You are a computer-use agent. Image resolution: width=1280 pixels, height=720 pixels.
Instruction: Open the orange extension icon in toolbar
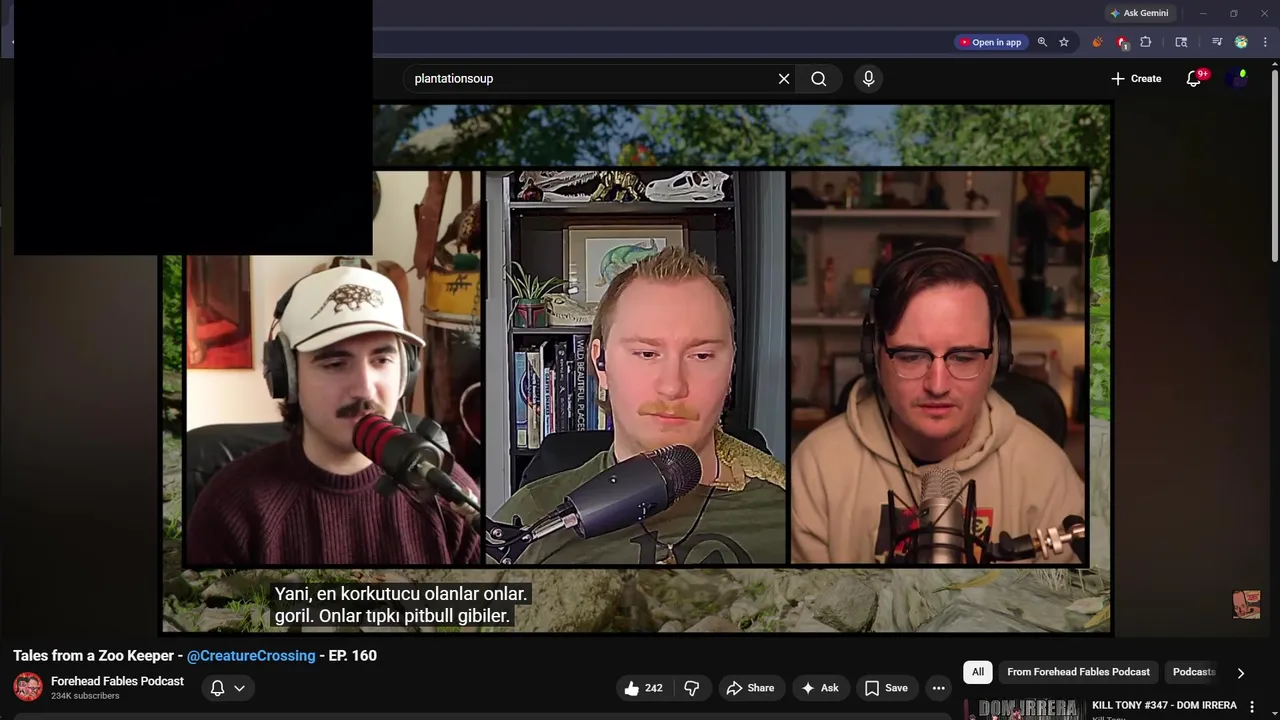(x=1097, y=42)
